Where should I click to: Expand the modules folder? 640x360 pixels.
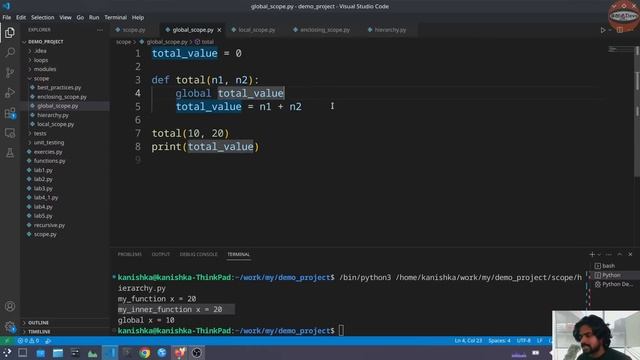coord(44,69)
